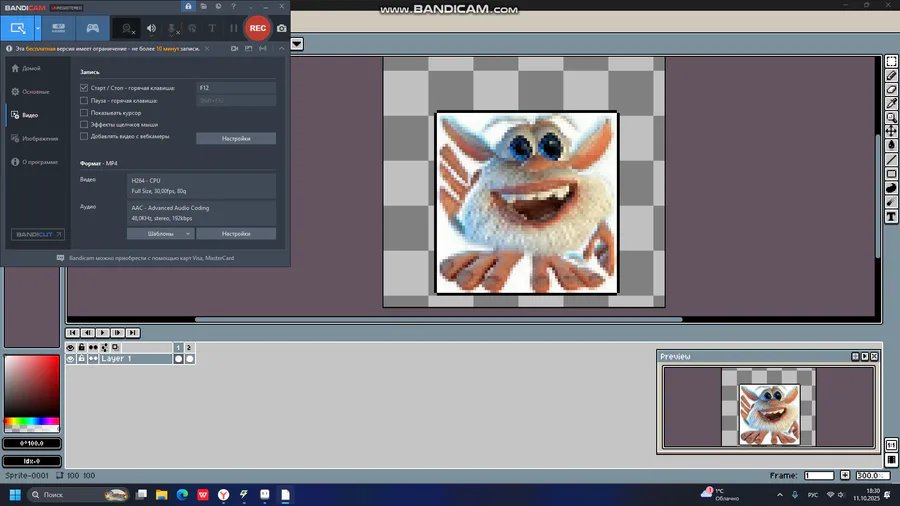Toggle all layers lock in timeline header
Screen dimensions: 900x506
coord(82,348)
